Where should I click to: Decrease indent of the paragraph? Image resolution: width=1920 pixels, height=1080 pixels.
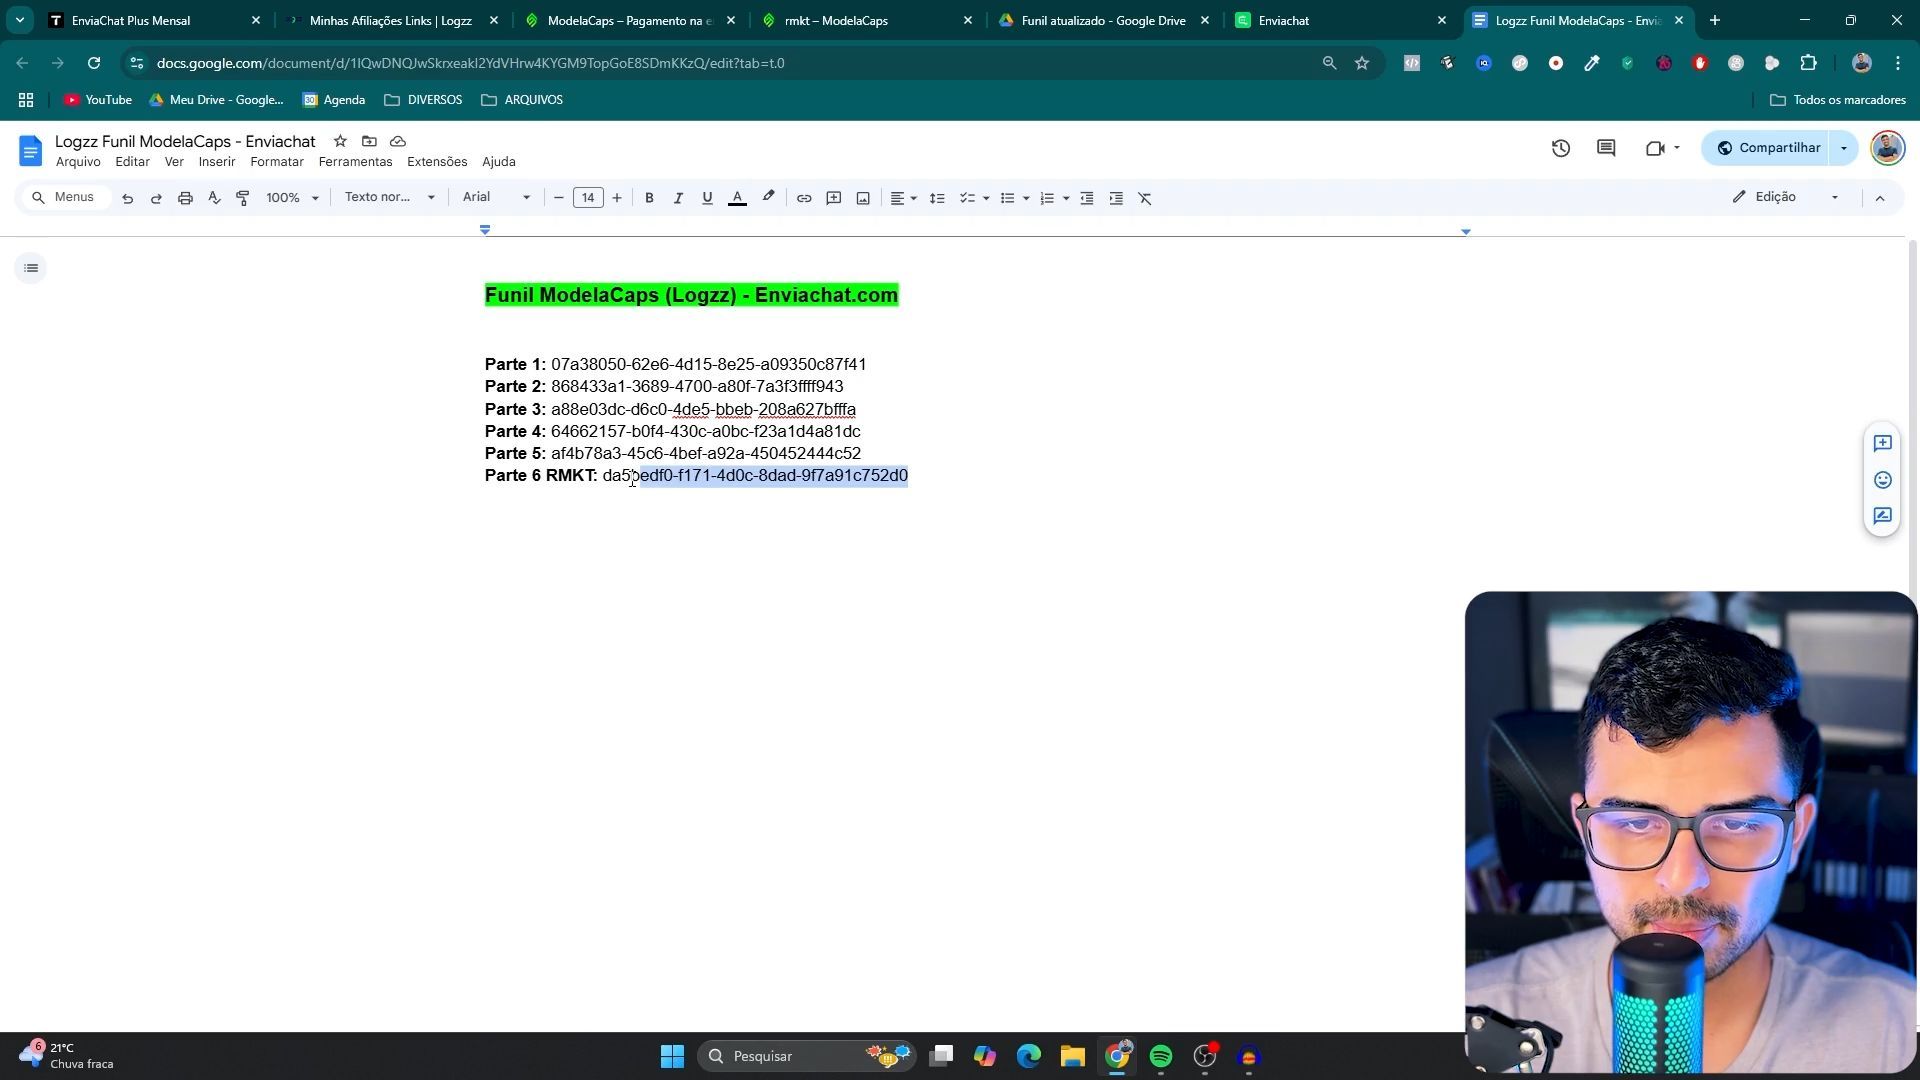[1087, 198]
